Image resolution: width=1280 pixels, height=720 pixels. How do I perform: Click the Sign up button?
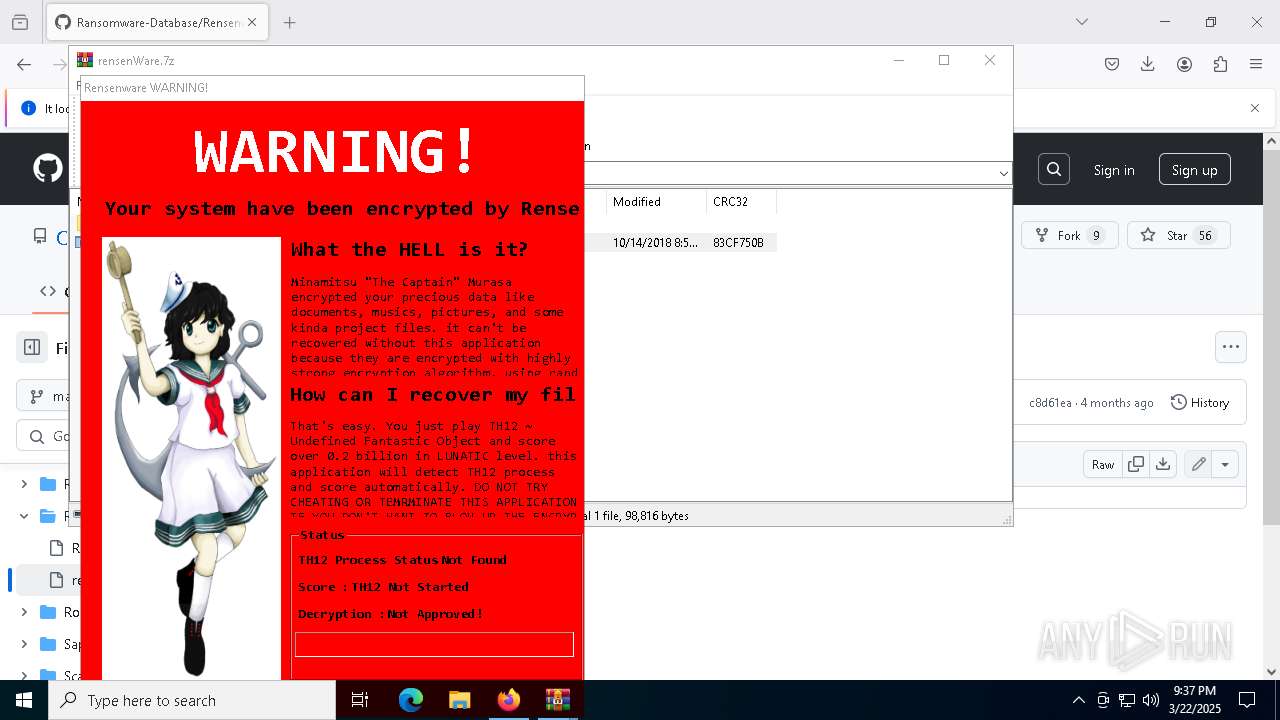[x=1194, y=170]
